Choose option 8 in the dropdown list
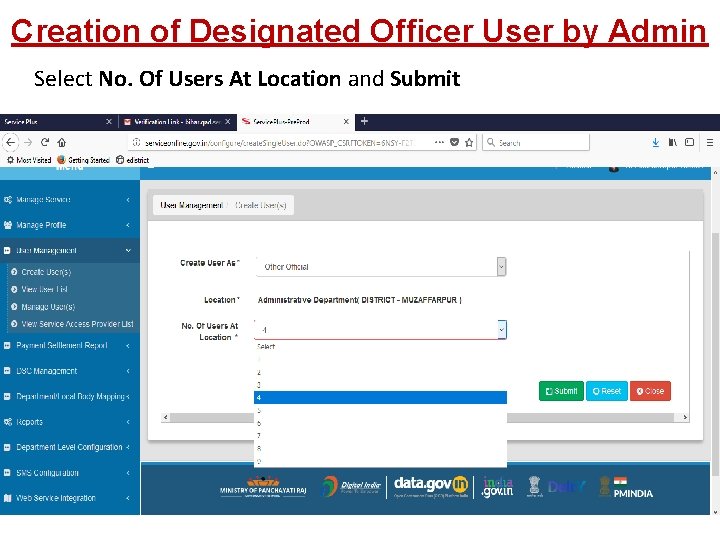This screenshot has width=720, height=540. (380, 448)
